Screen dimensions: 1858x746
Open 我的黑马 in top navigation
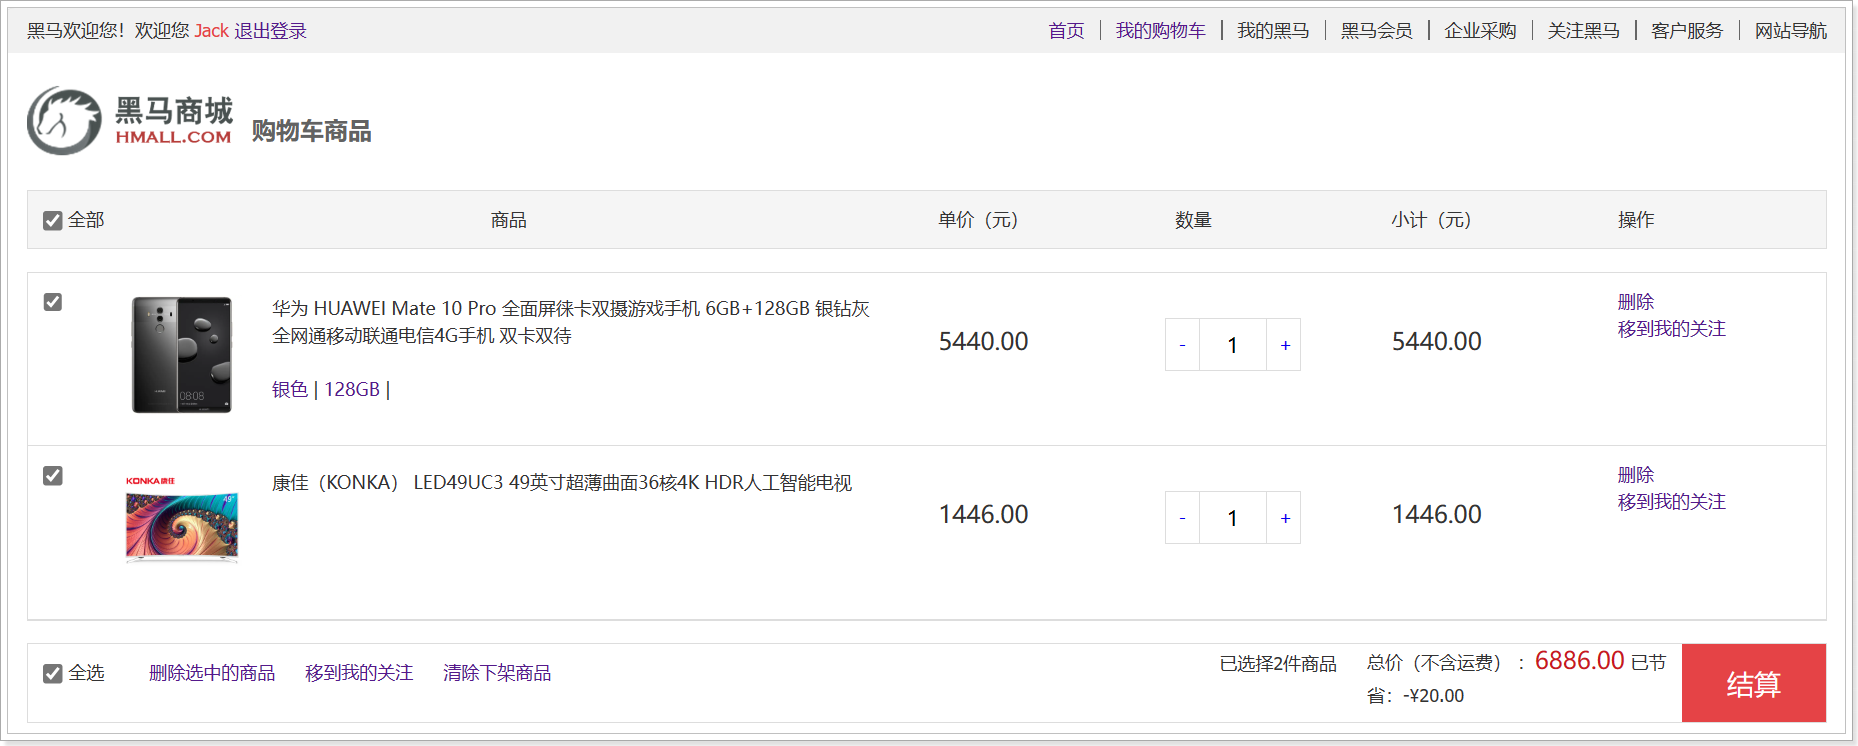tap(1273, 31)
